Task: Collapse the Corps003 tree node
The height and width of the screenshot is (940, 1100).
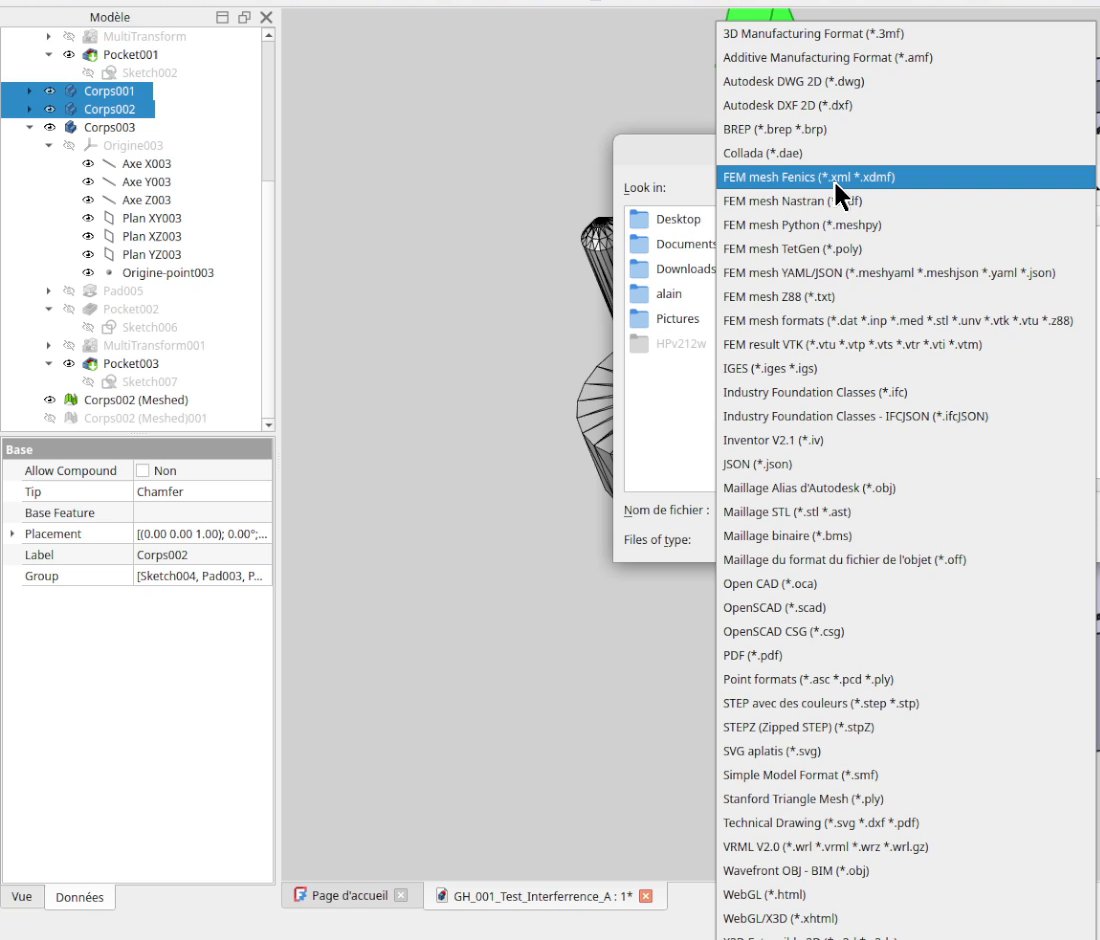Action: (x=29, y=127)
